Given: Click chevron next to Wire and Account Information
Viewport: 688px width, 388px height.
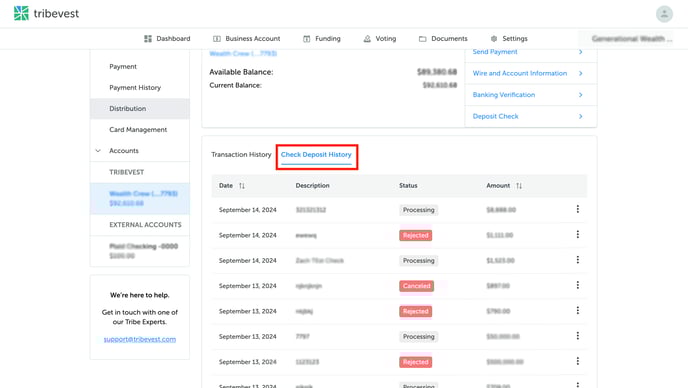Looking at the screenshot, I should [x=580, y=73].
